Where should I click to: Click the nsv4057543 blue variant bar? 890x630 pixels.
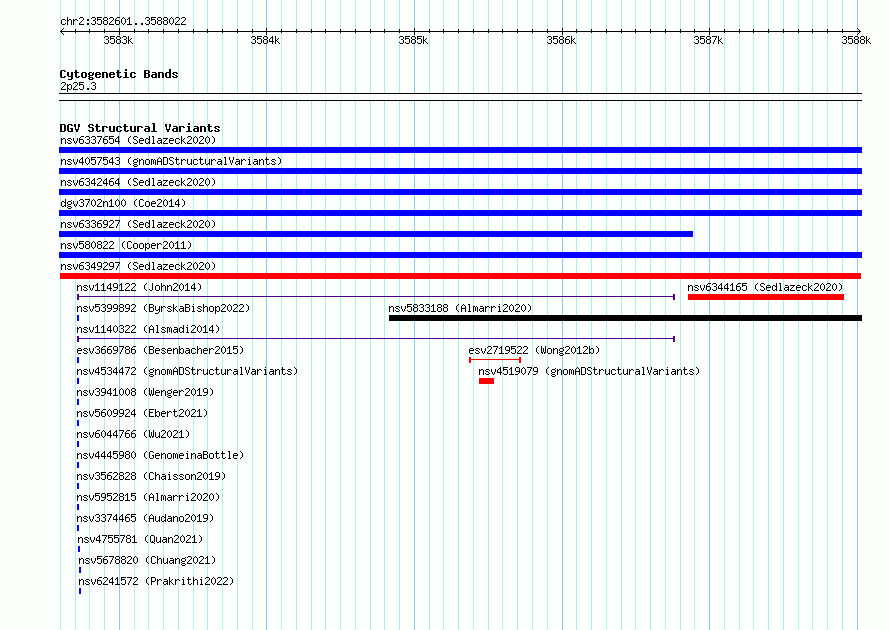pyautogui.click(x=460, y=171)
